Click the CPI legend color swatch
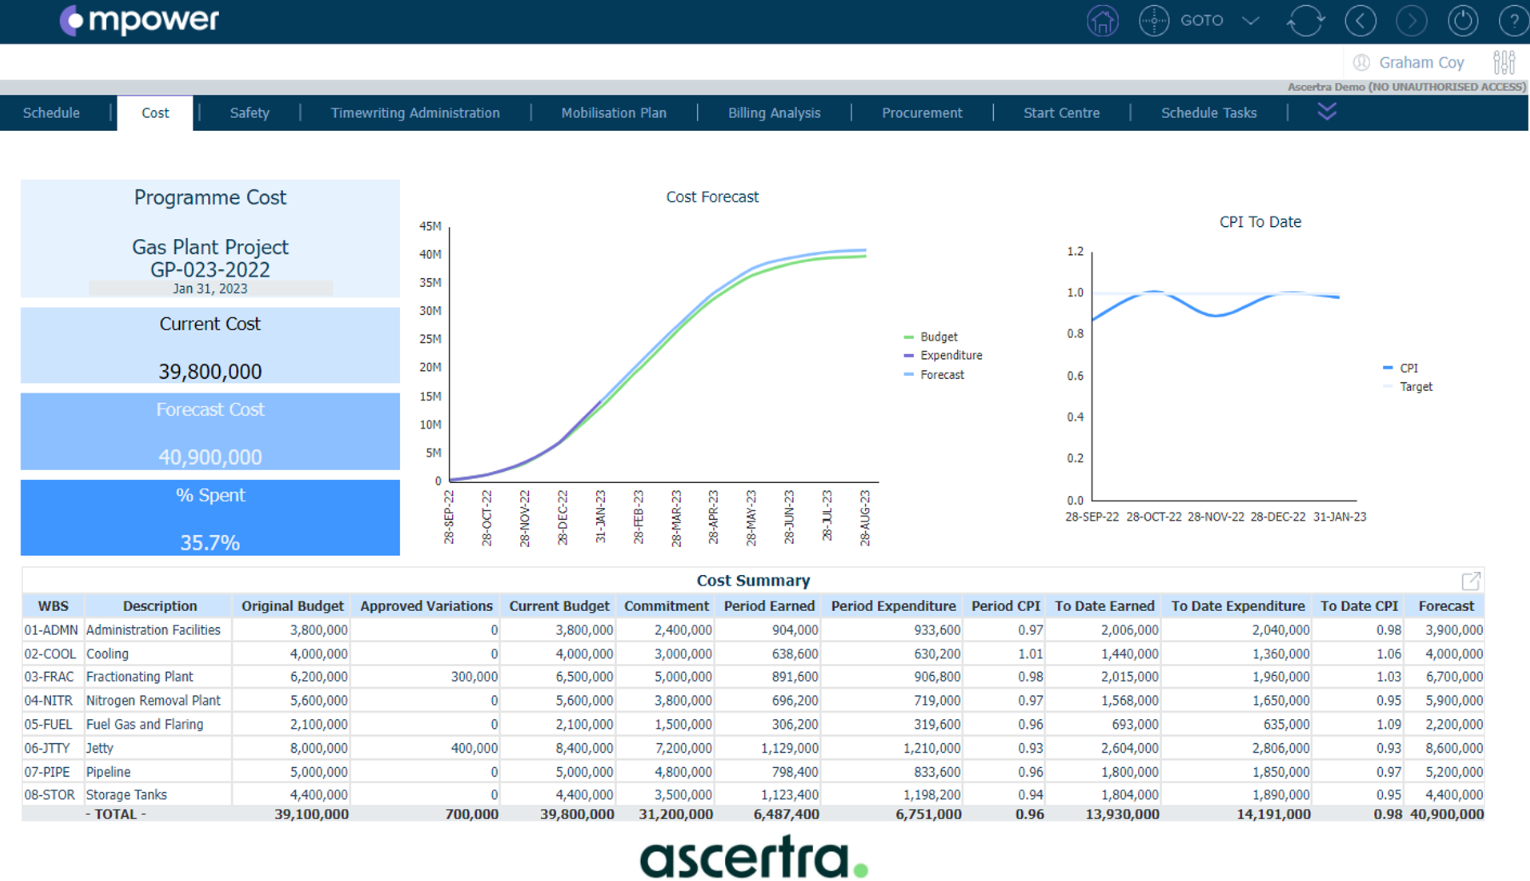 click(x=1388, y=368)
